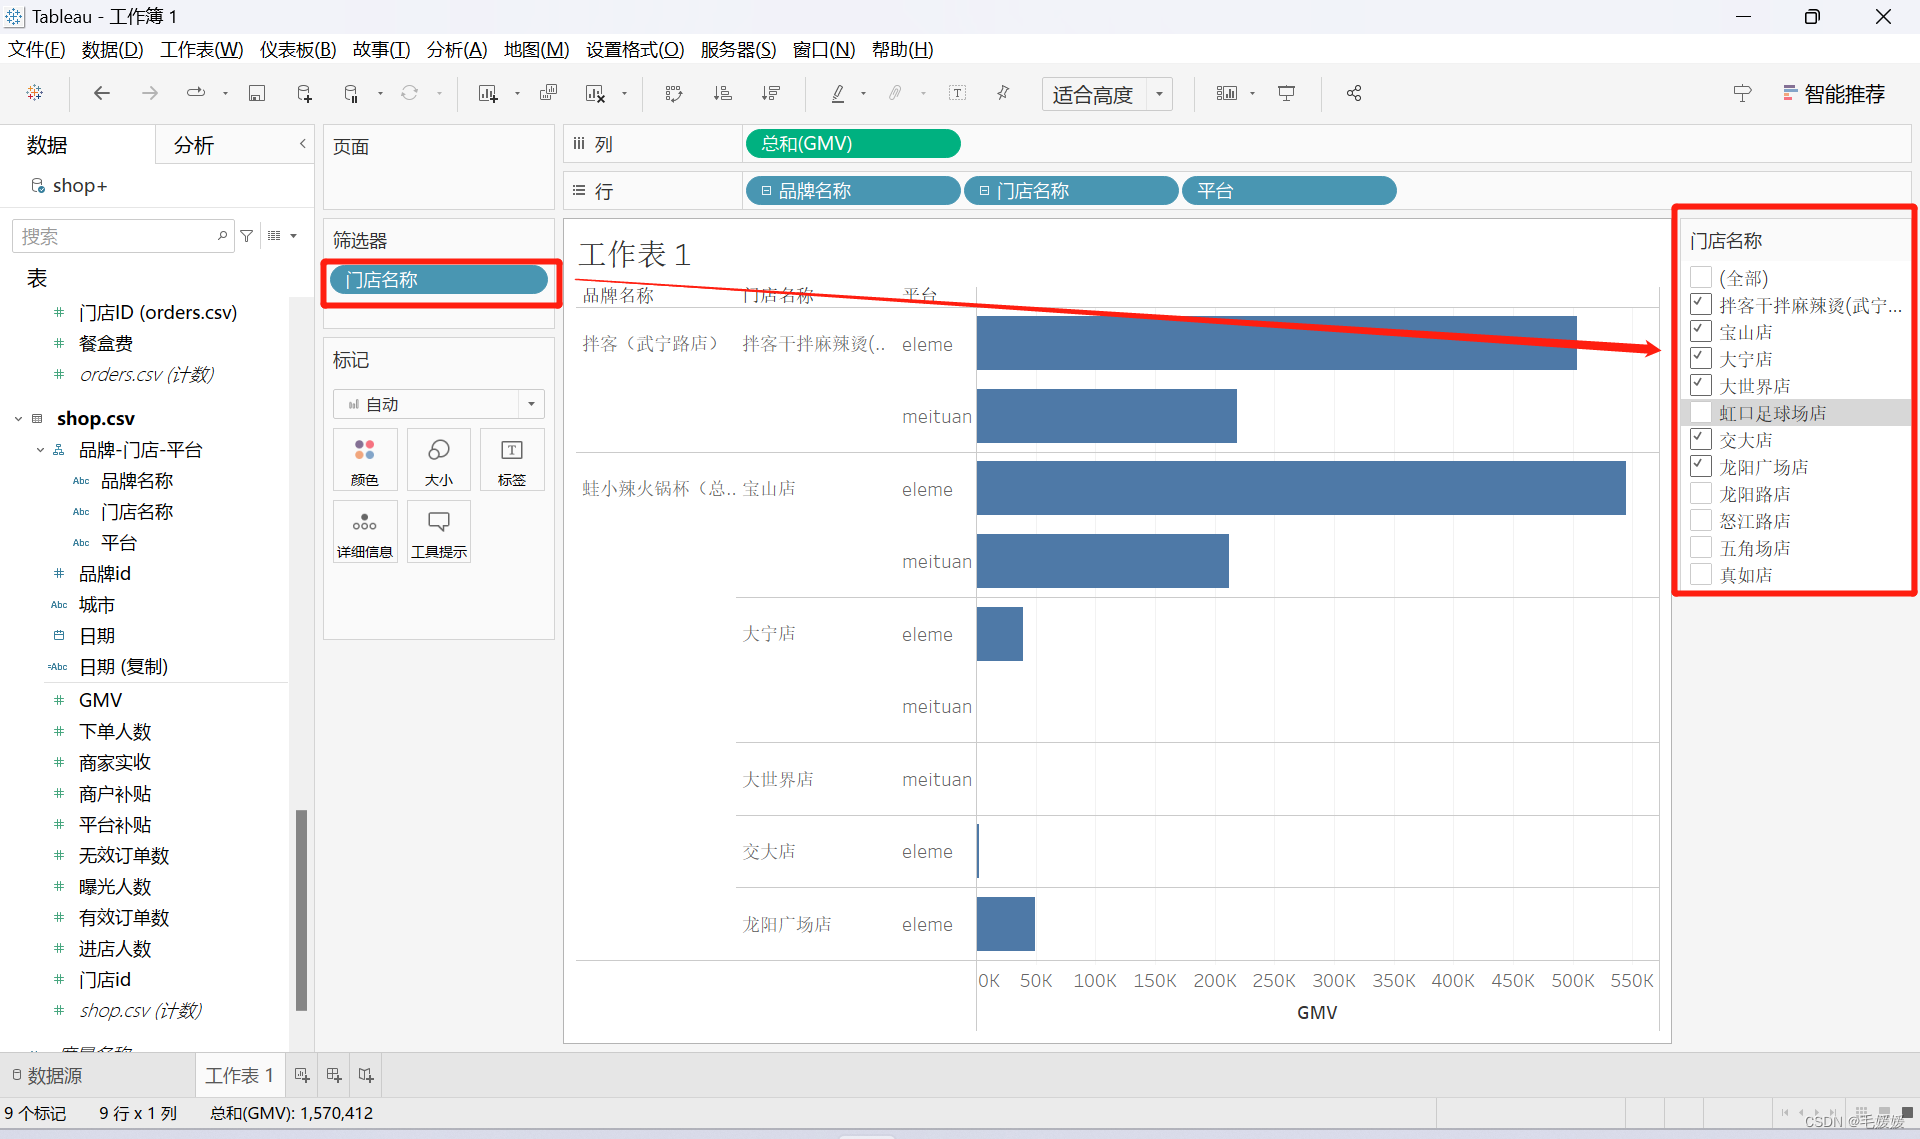
Task: Open the 分析(A) menu
Action: (457, 49)
